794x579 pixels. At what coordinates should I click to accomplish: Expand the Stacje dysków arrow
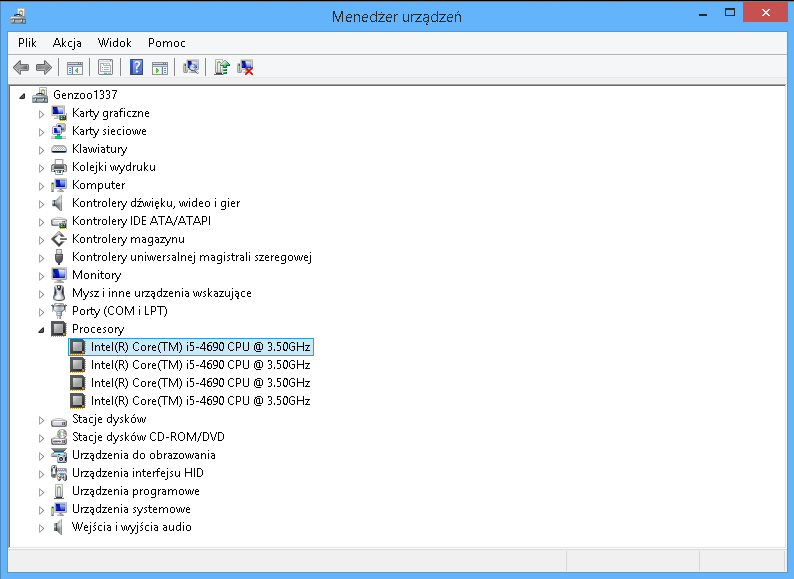[x=42, y=420]
